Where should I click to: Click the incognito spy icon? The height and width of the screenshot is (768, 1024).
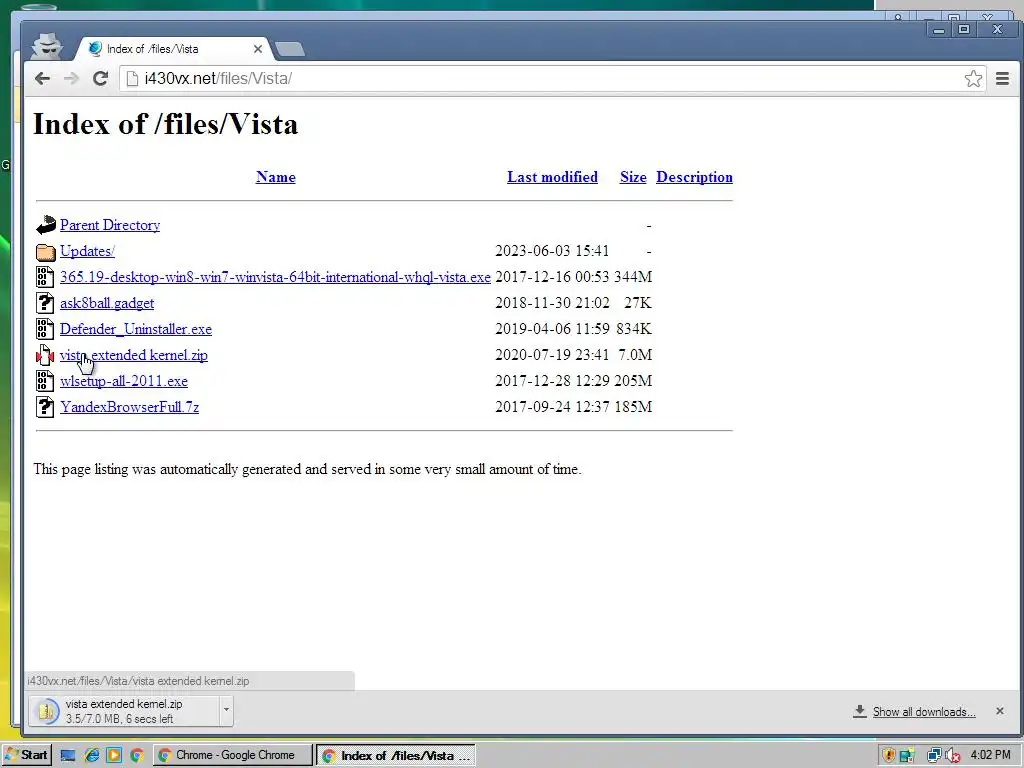47,46
